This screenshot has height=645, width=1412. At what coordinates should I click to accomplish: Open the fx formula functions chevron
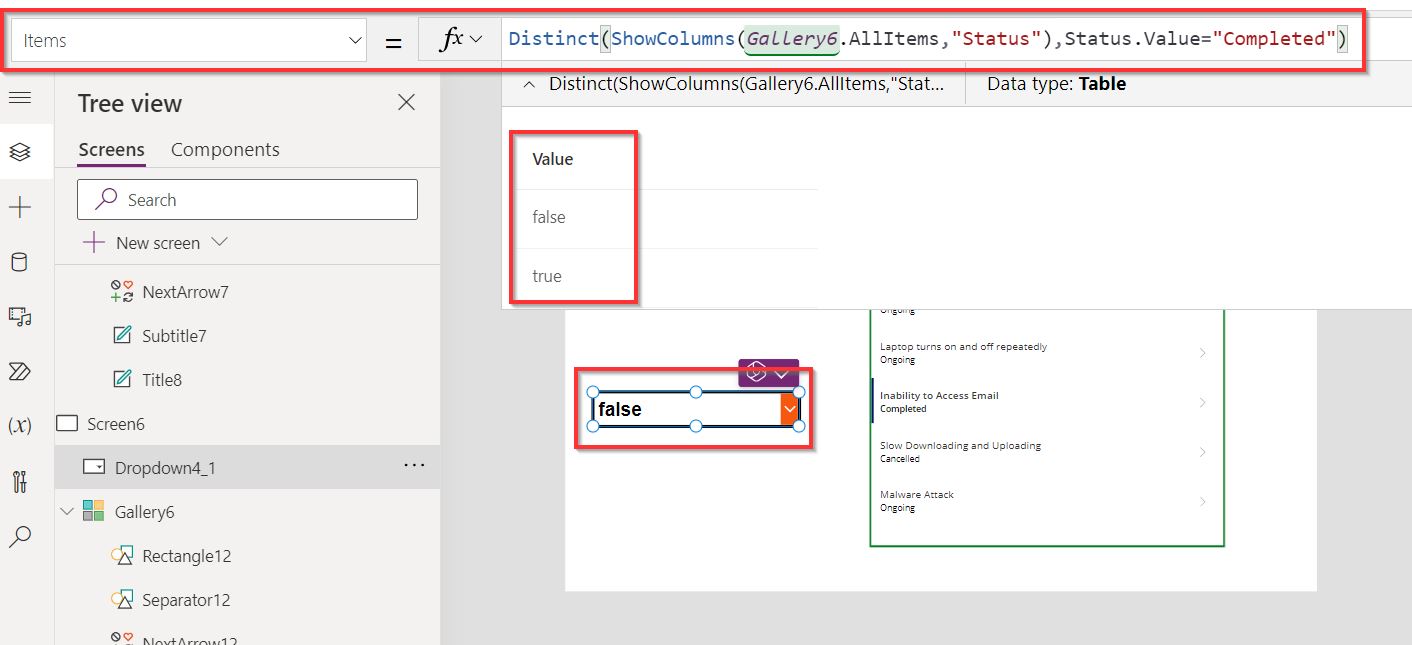click(472, 37)
